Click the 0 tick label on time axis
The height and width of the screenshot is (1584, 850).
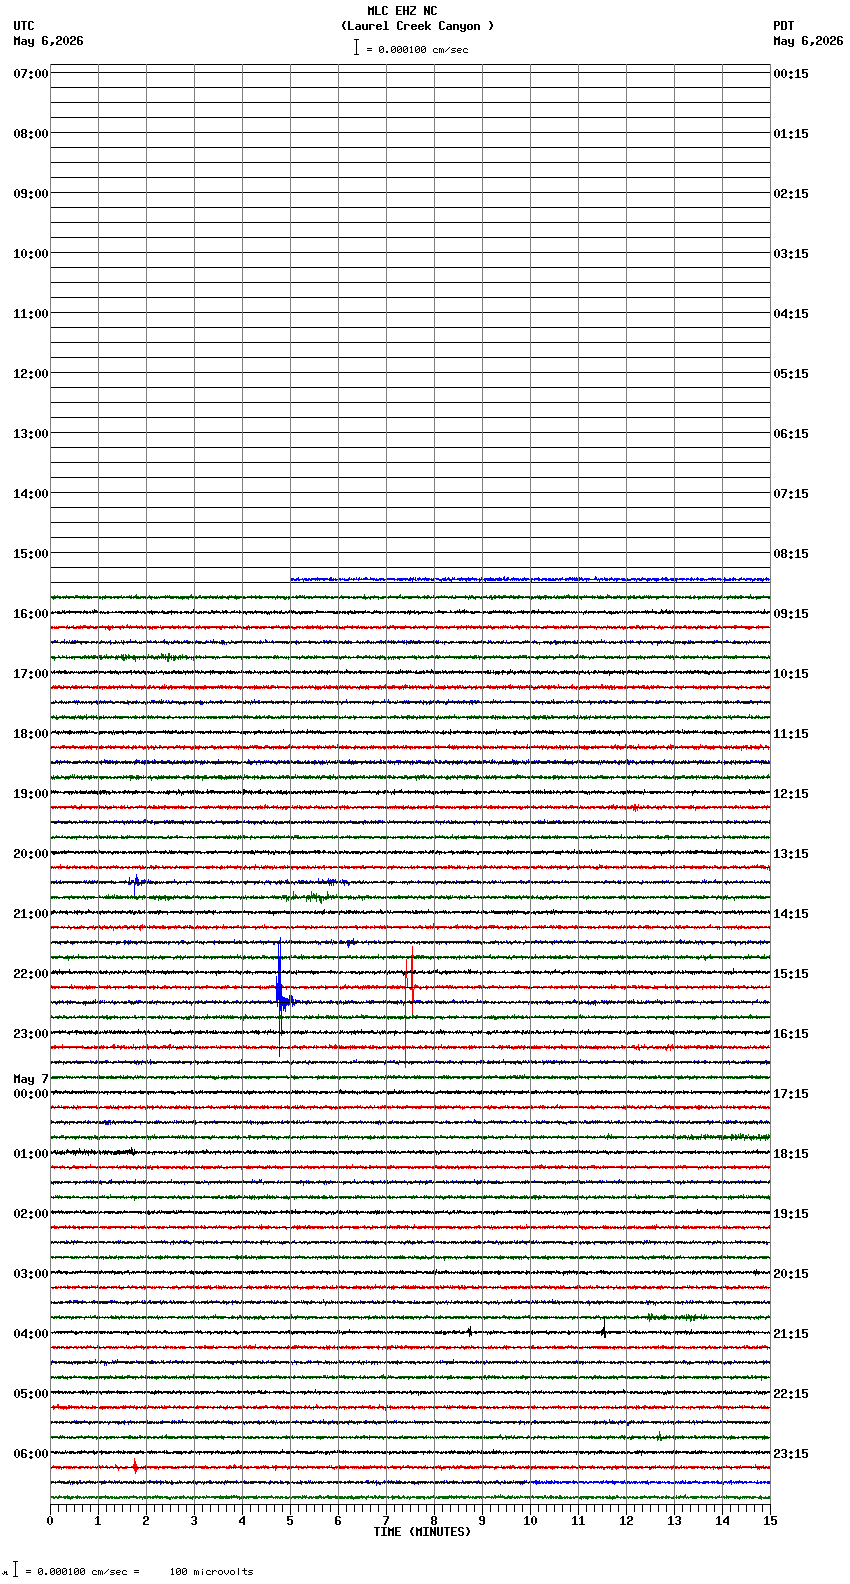[x=50, y=1521]
